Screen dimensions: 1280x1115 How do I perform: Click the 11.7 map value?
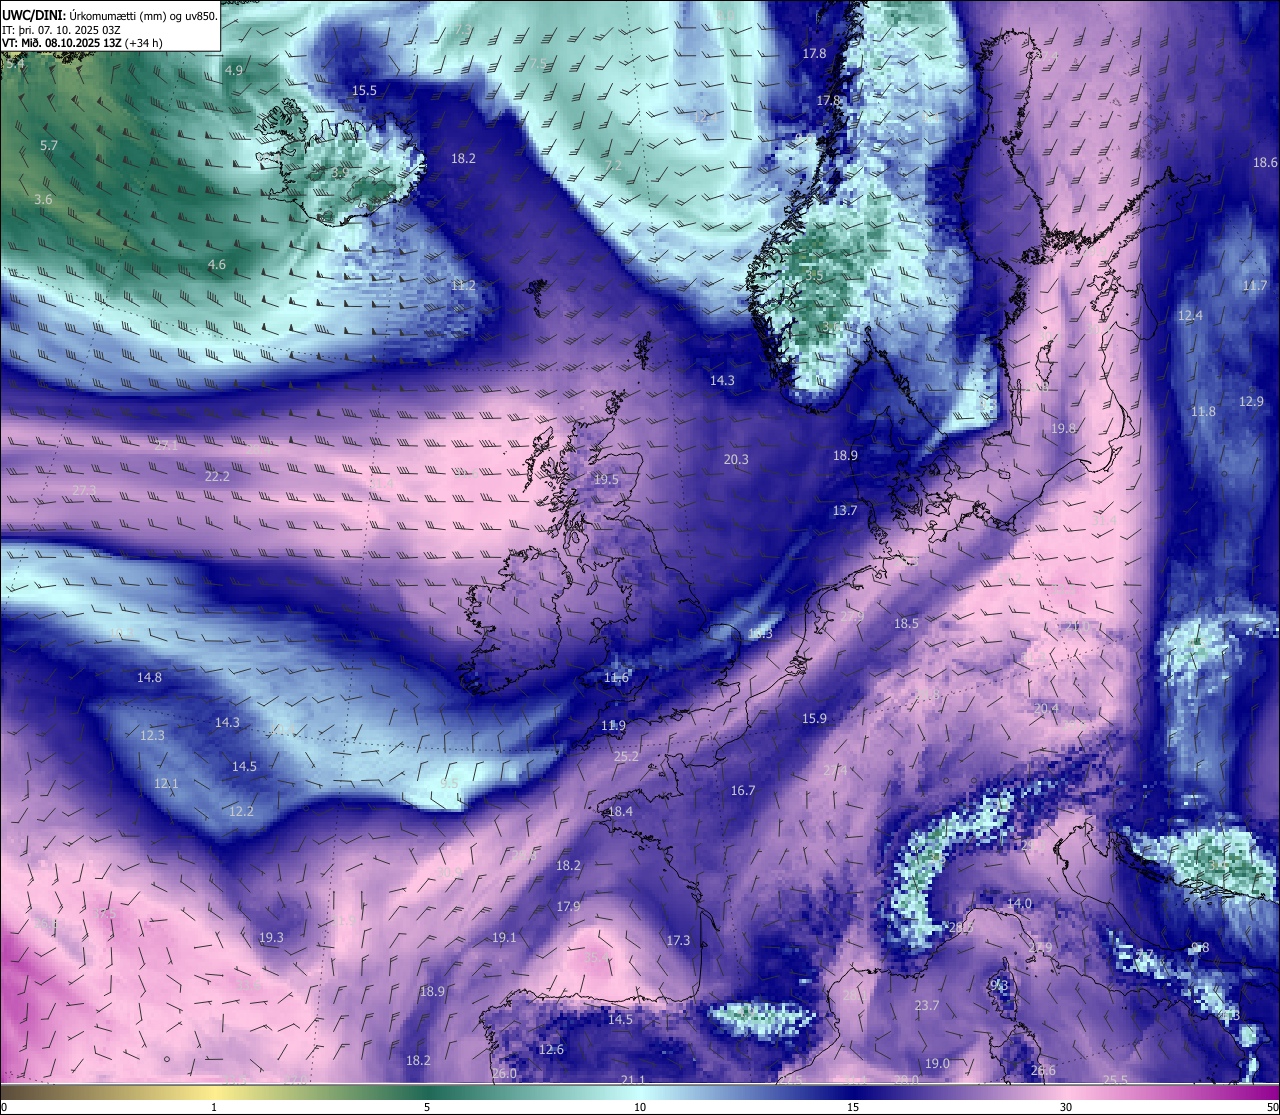[x=1255, y=286]
